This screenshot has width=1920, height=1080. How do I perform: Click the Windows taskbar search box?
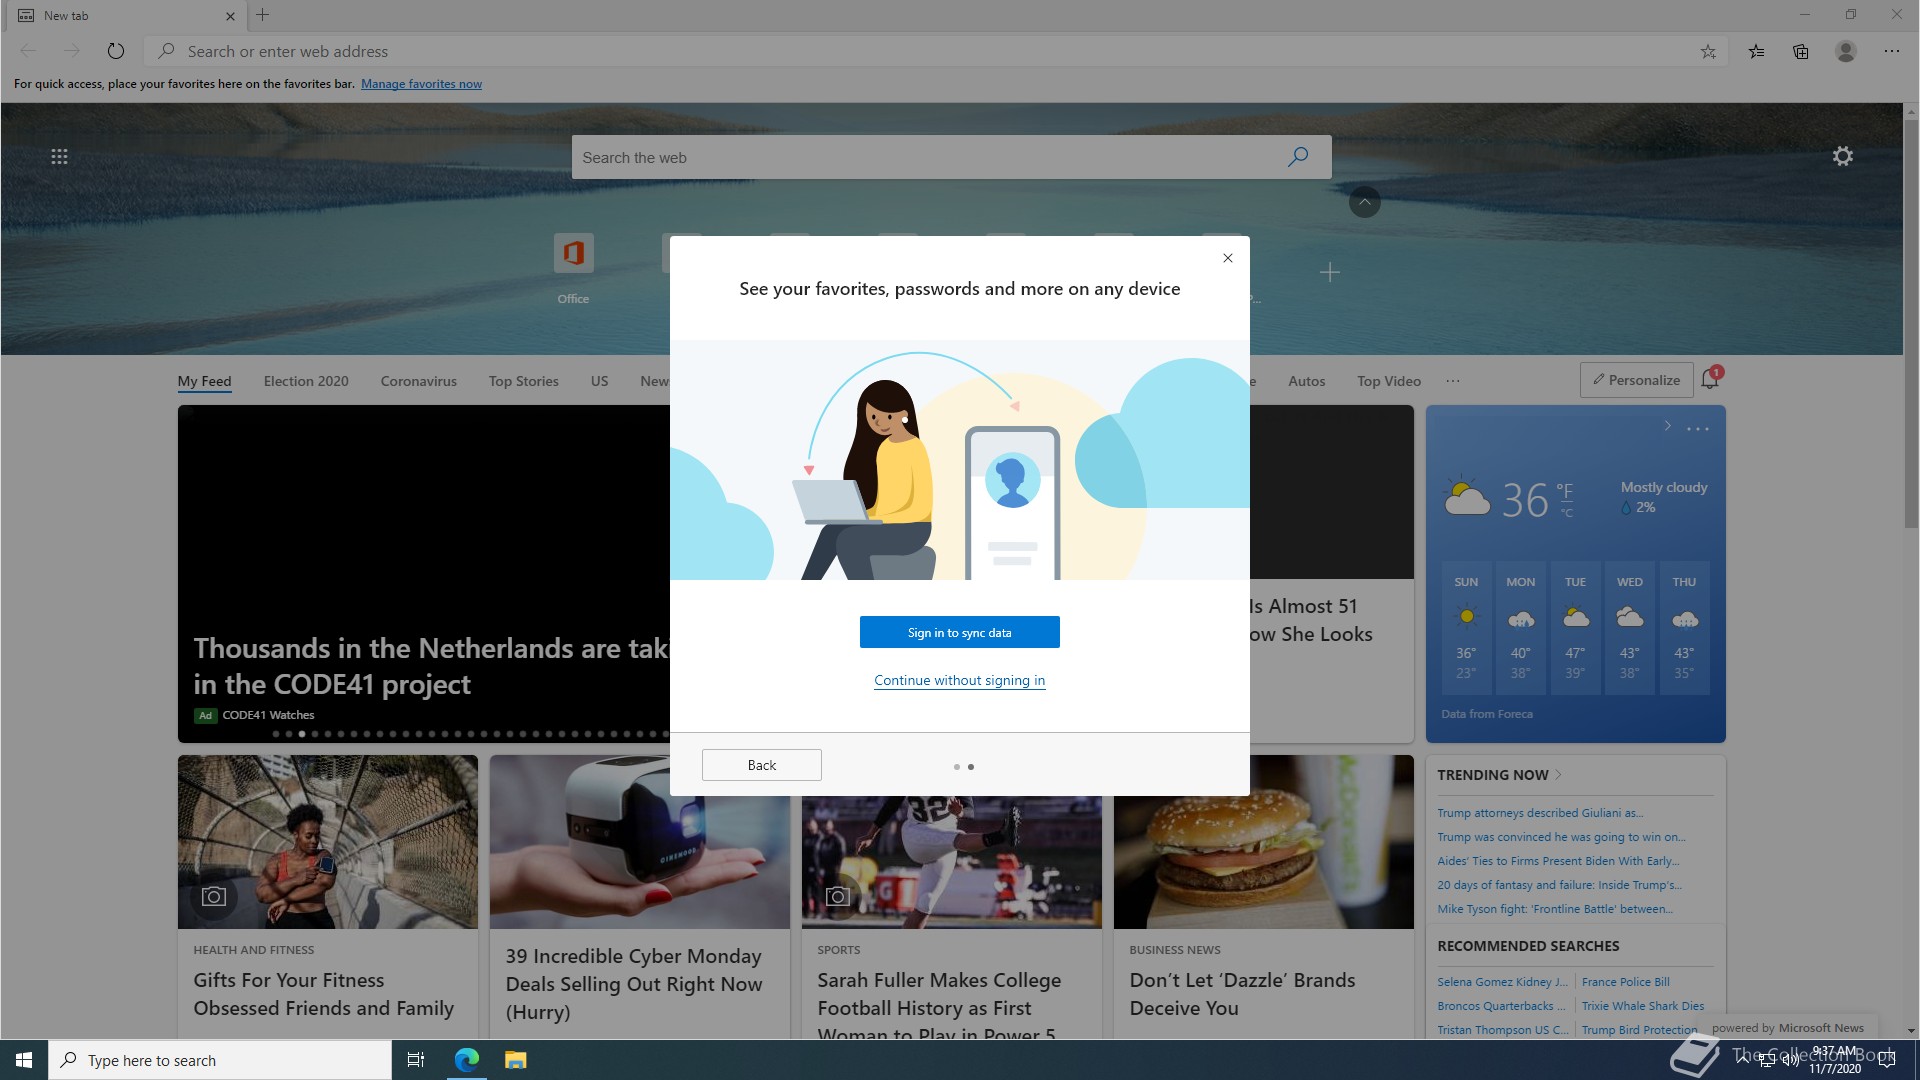point(220,1060)
